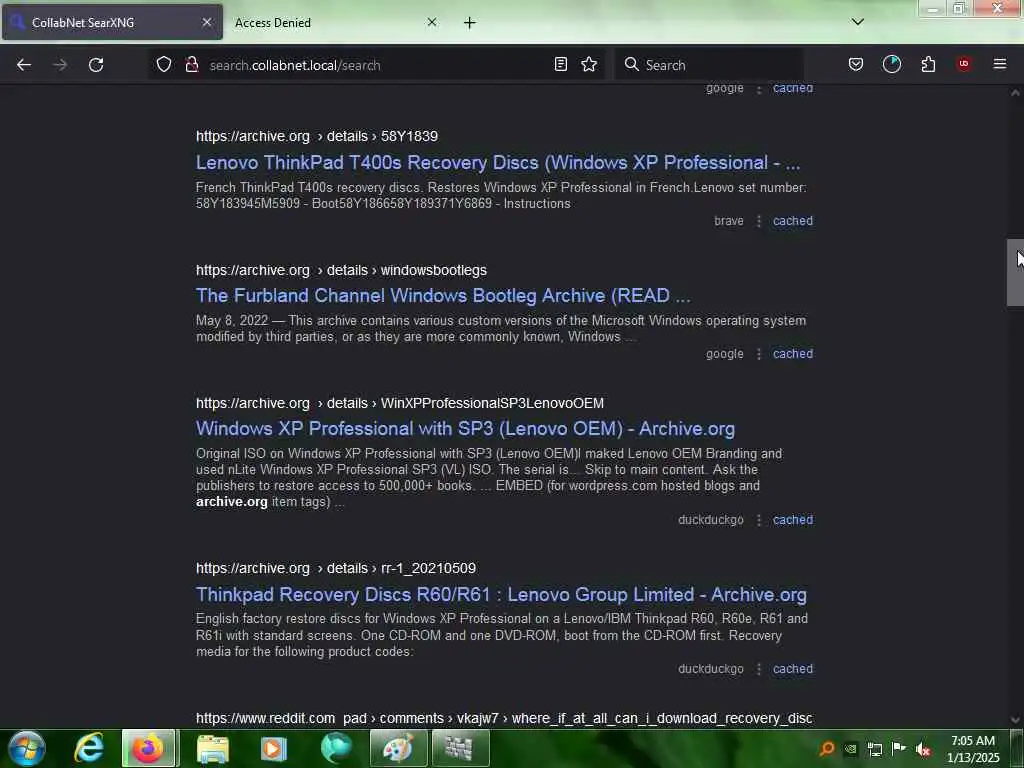Open Thinkpad Recovery Discs R60/R61 result

point(501,595)
